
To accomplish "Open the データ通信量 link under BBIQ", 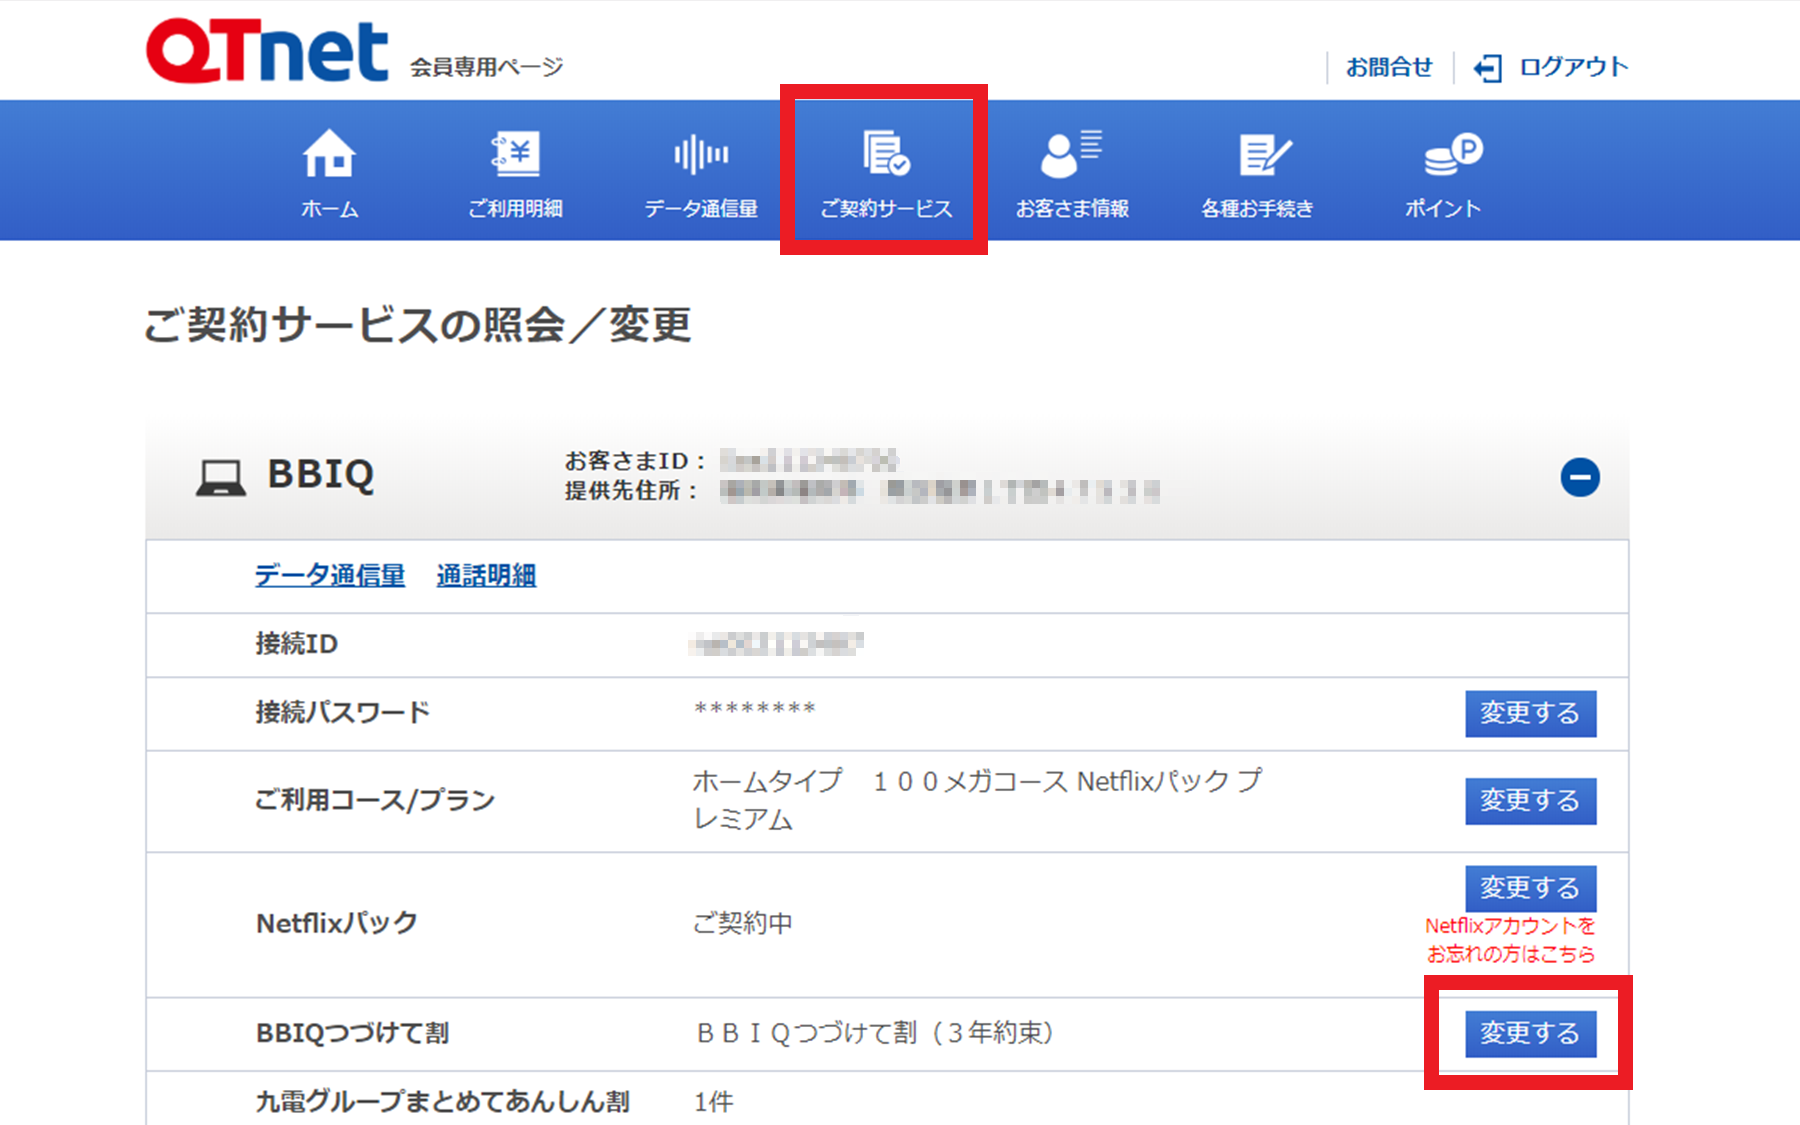I will pos(330,576).
